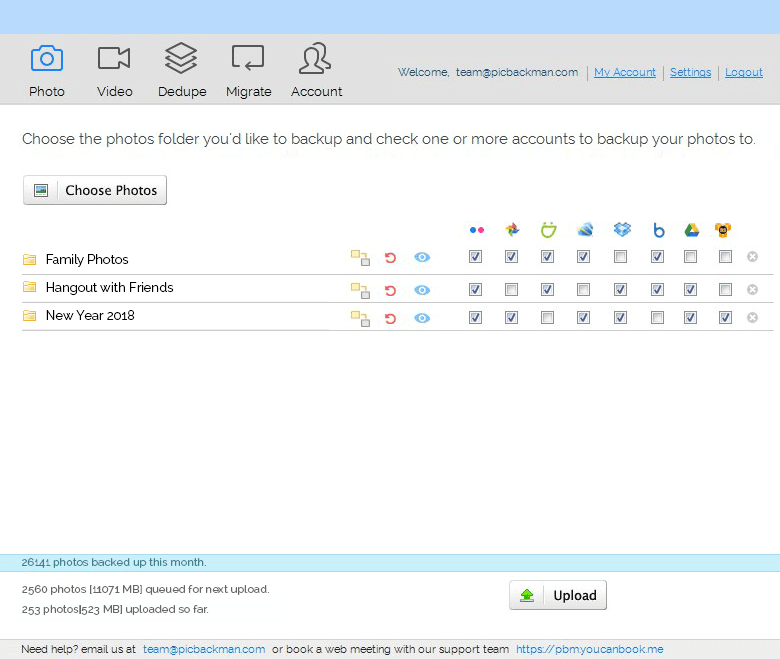
Task: Uncheck SmugMug for Hangout with Friends
Action: click(548, 289)
